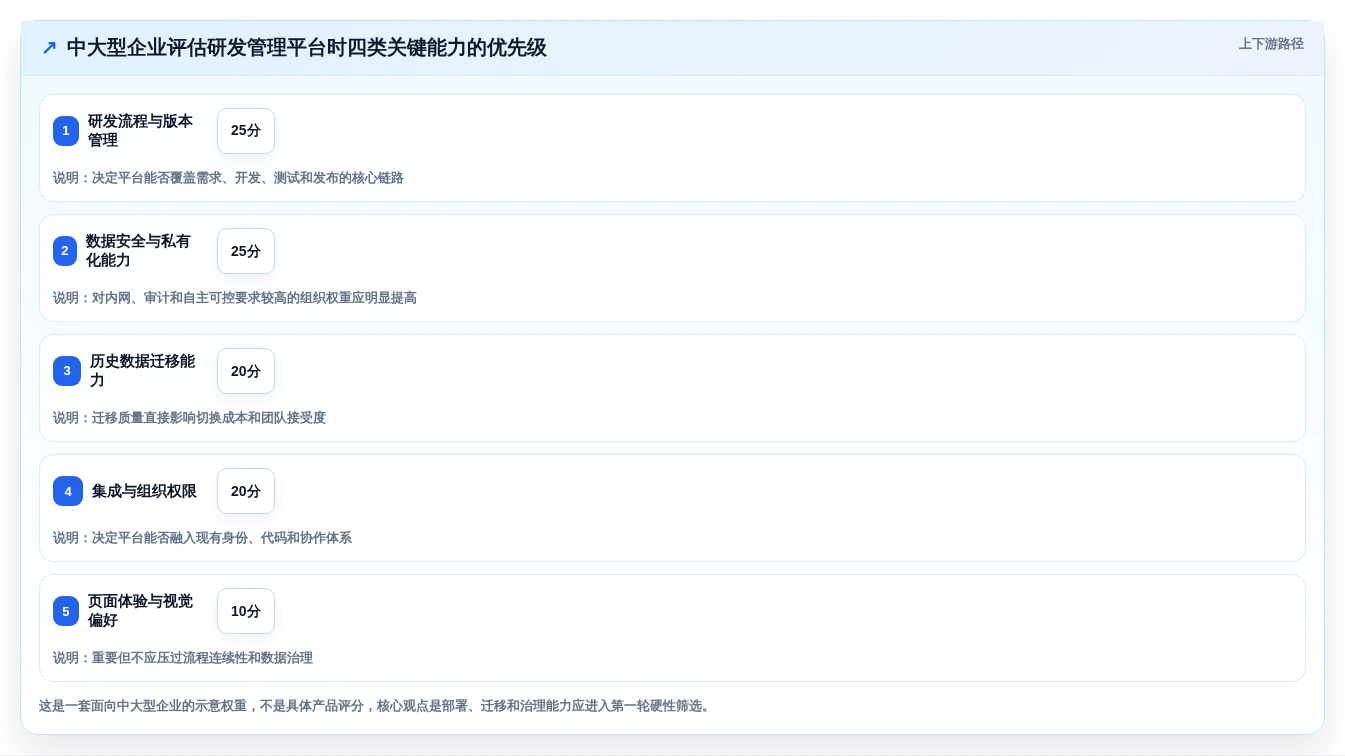Click the number 2 rank badge

coord(65,251)
